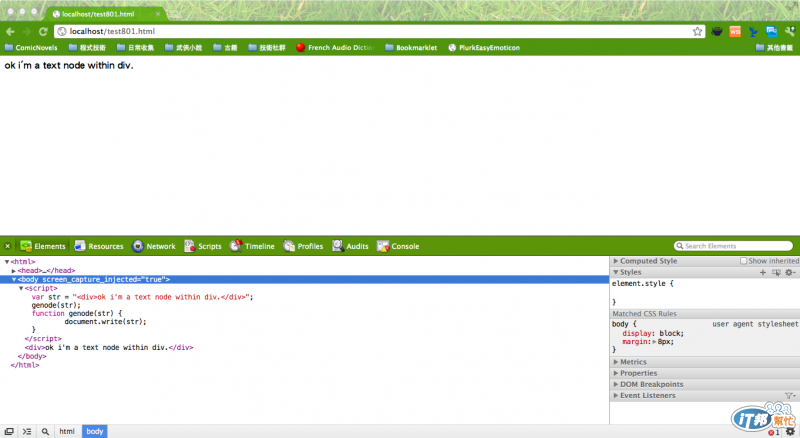This screenshot has height=438, width=800.
Task: Undock DevTools into separate window
Action: pyautogui.click(x=9, y=432)
